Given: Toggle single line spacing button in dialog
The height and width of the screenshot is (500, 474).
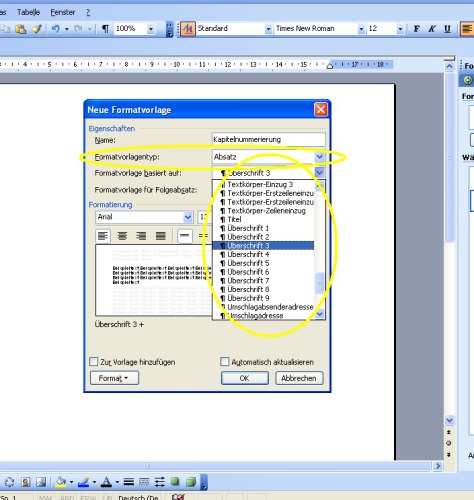Looking at the screenshot, I should click(x=184, y=236).
